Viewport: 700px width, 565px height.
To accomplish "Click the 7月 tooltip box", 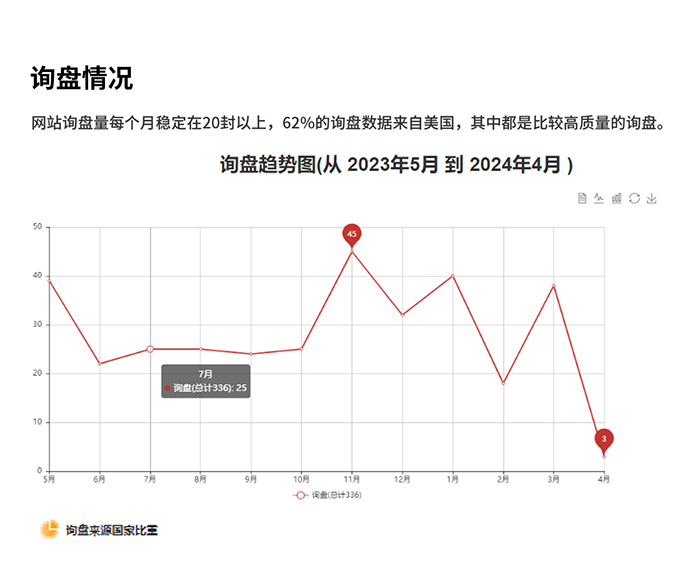I will click(205, 381).
